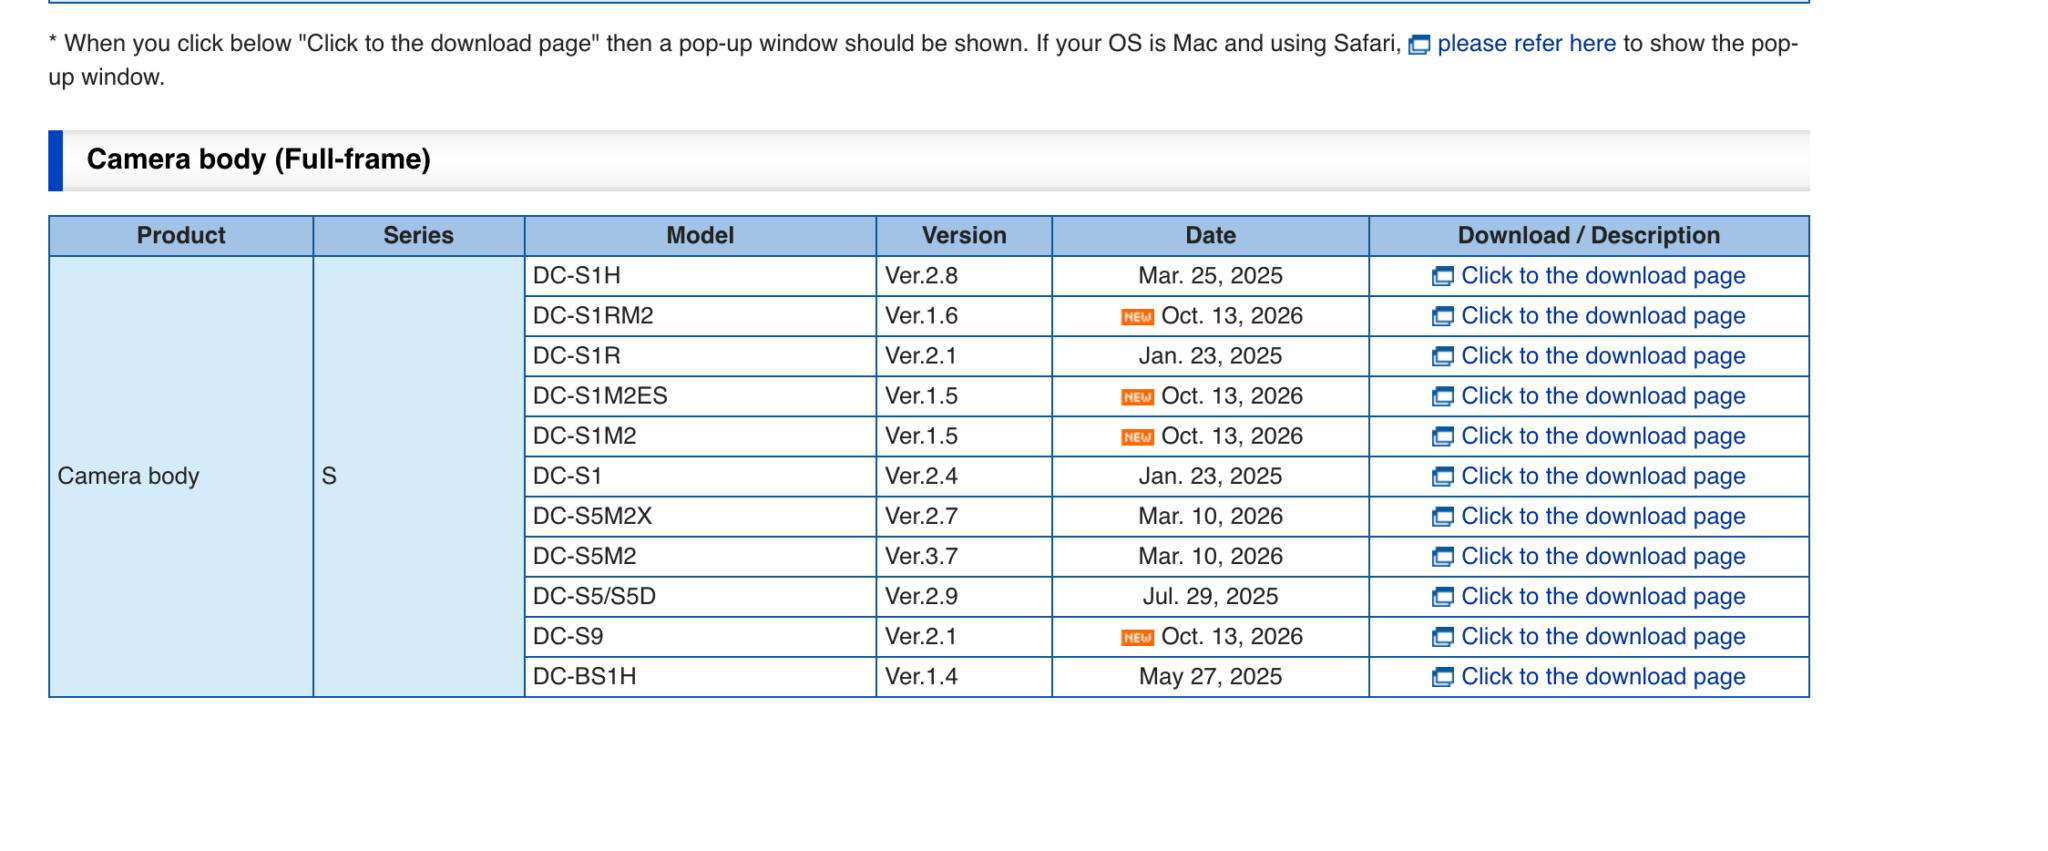Open download page for DC-S1

[x=1603, y=476]
